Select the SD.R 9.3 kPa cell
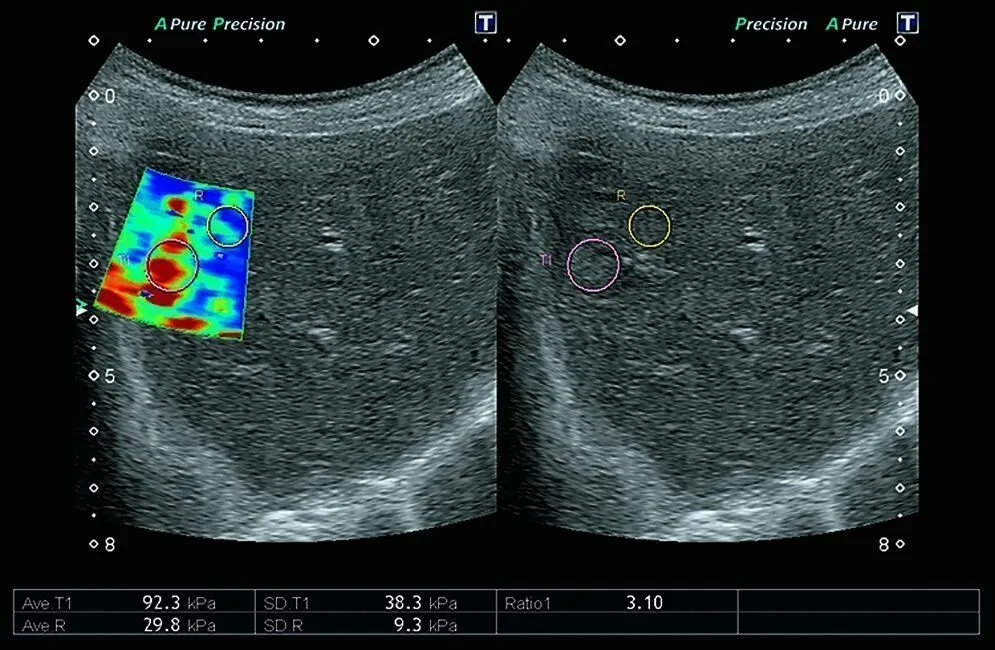995x650 pixels. pyautogui.click(x=376, y=625)
